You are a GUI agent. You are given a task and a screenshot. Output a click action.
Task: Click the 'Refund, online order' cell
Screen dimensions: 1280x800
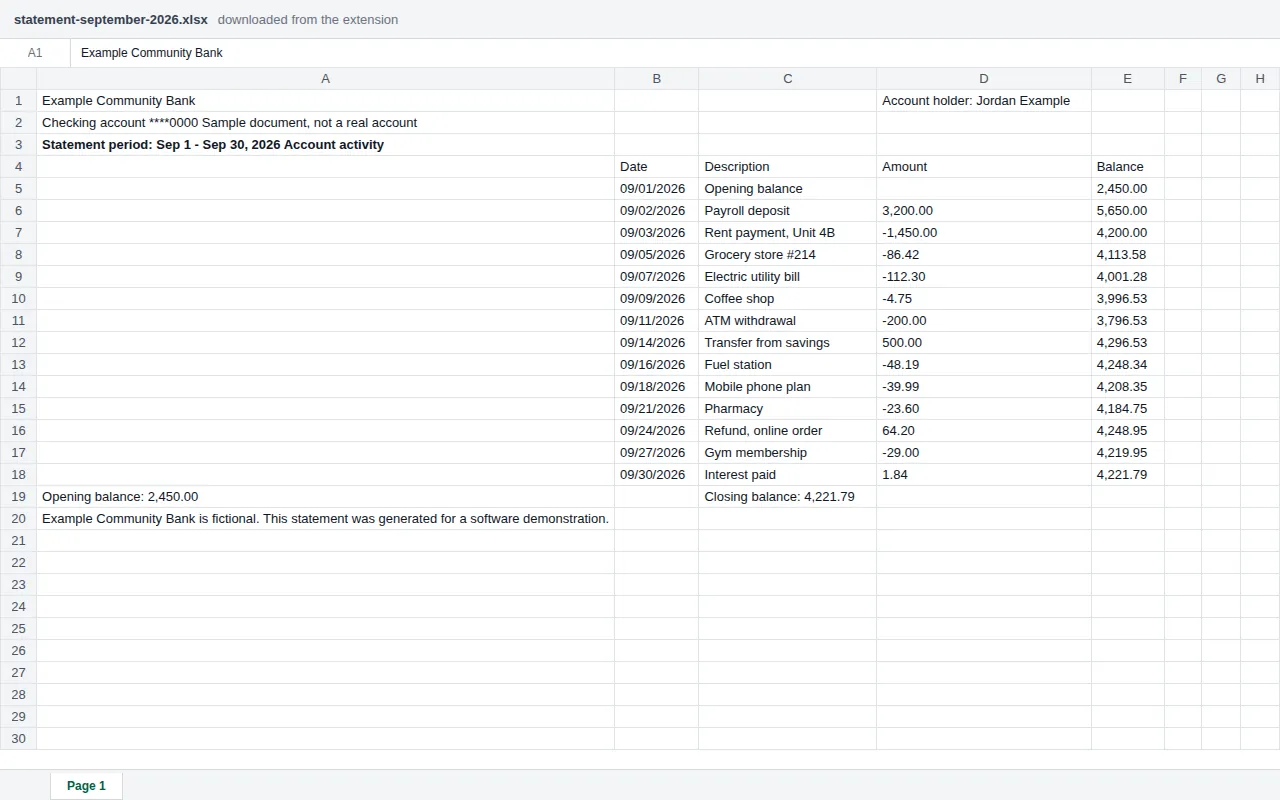(x=787, y=431)
